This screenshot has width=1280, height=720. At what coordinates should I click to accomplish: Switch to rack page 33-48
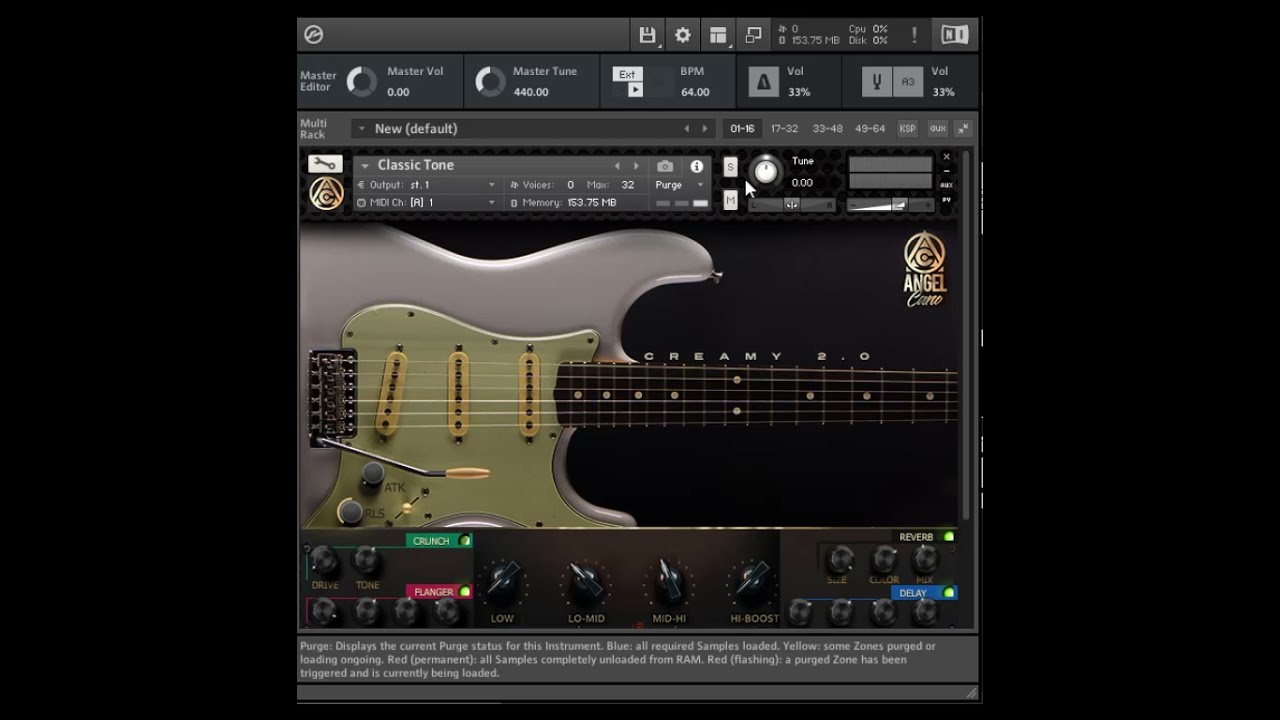pyautogui.click(x=827, y=129)
